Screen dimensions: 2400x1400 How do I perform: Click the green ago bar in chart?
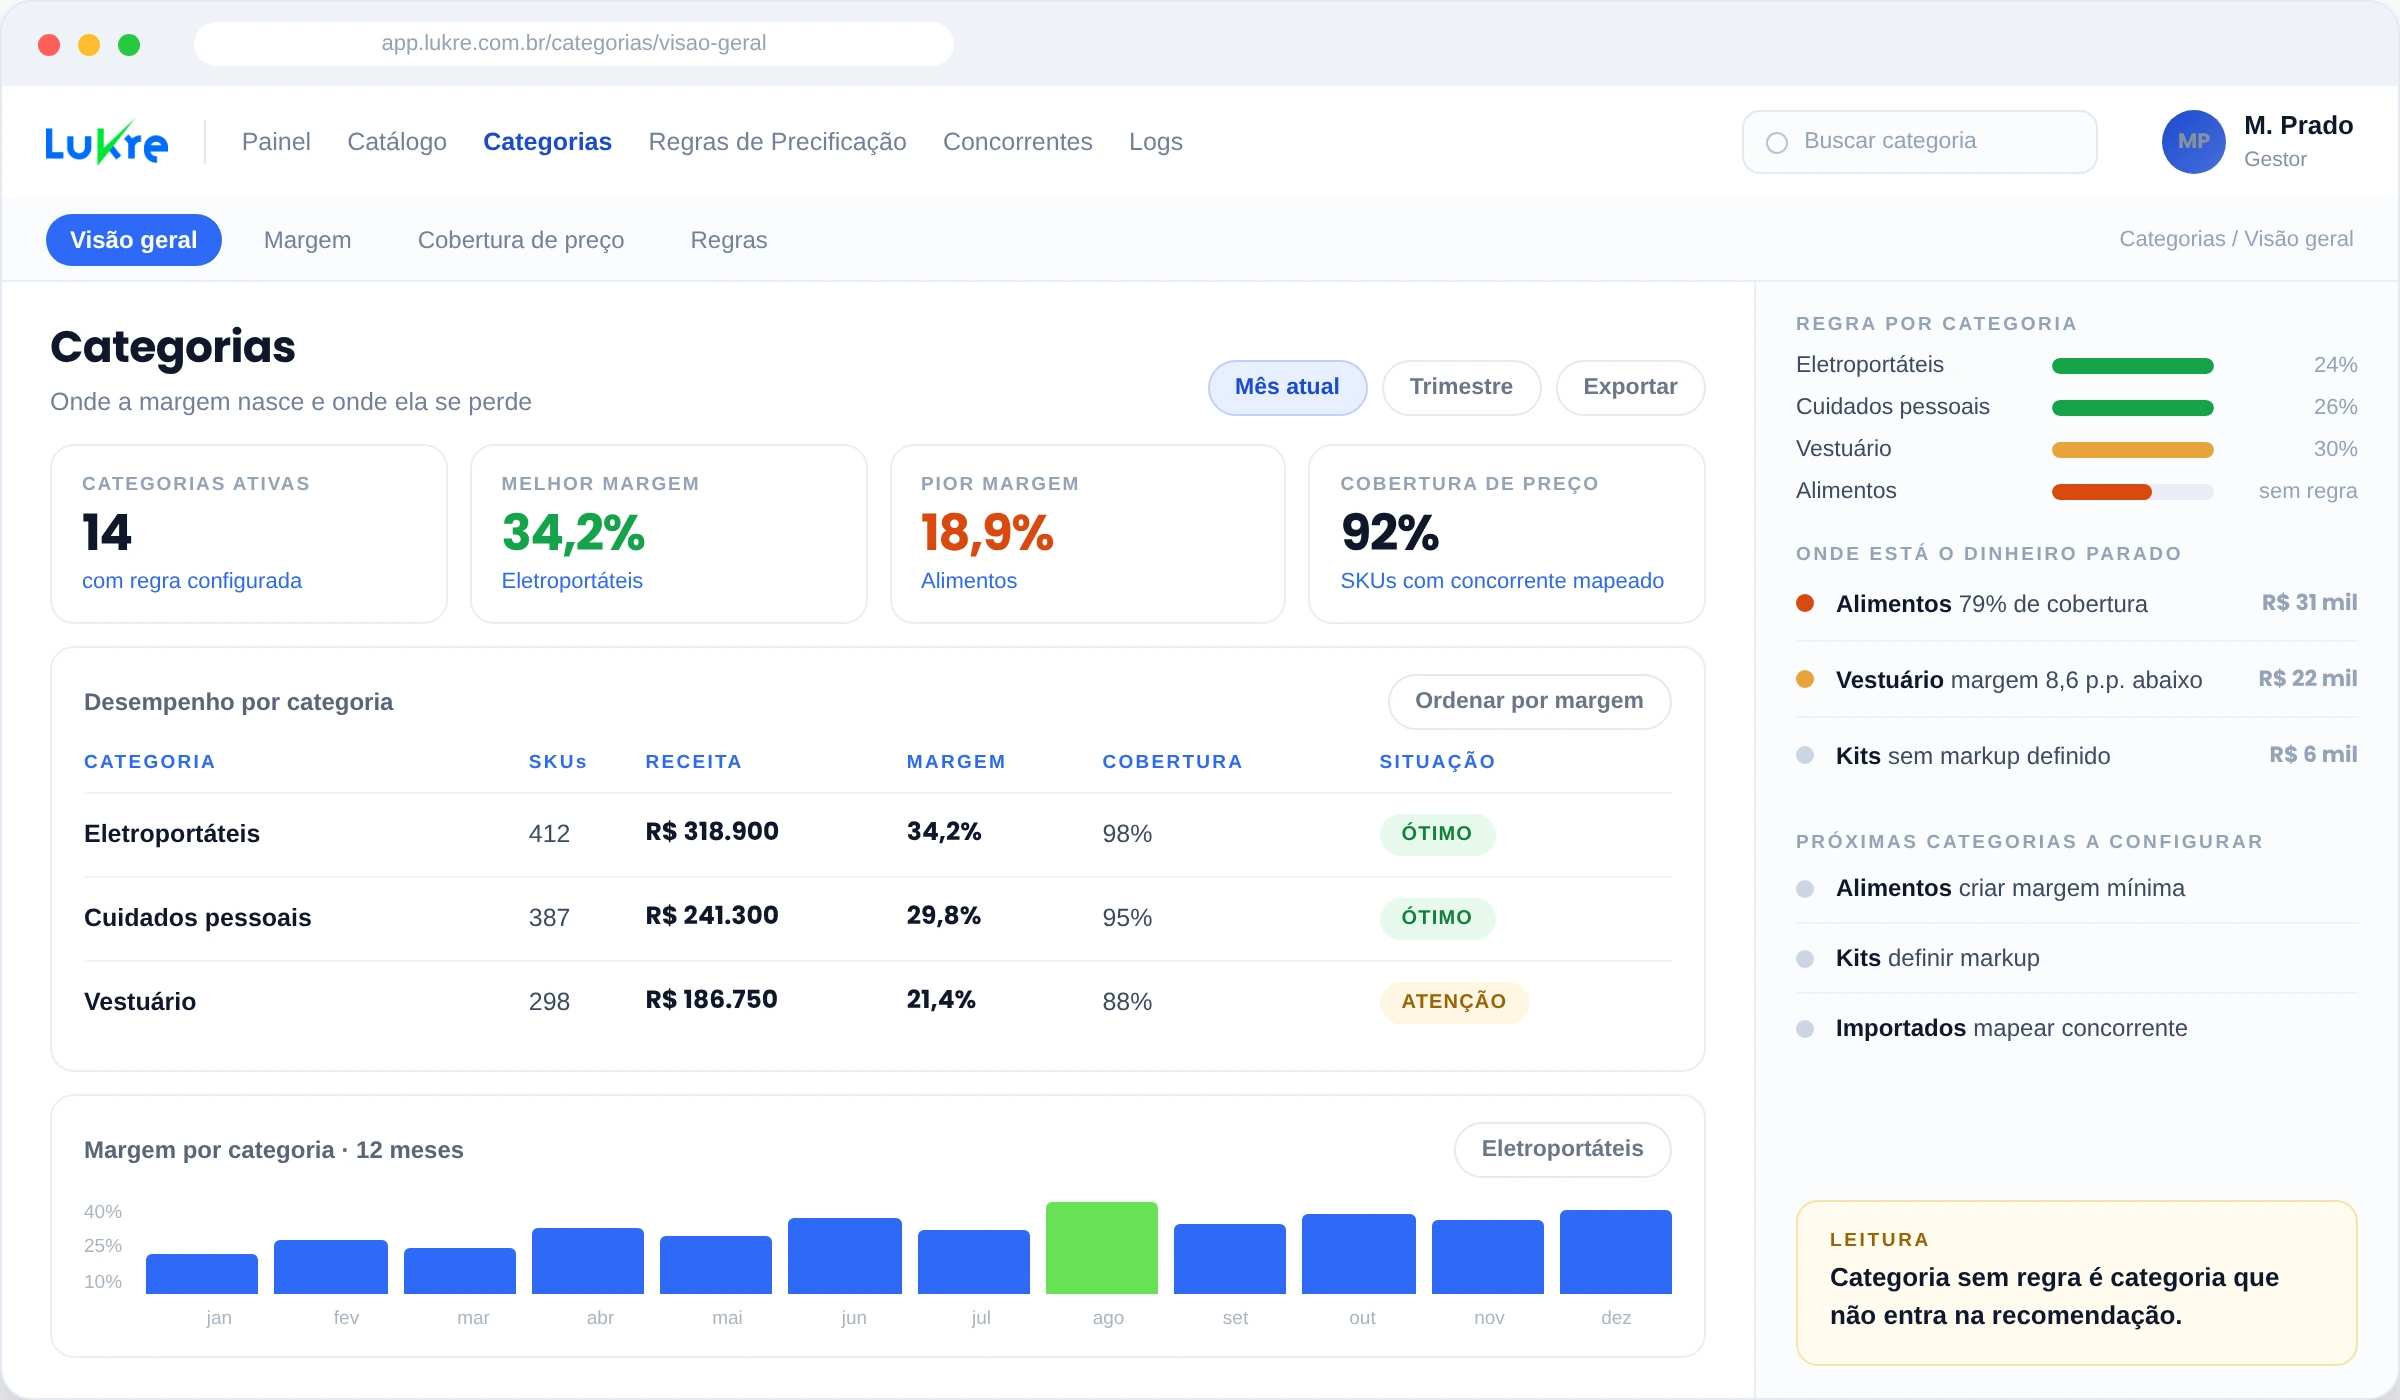(1102, 1248)
